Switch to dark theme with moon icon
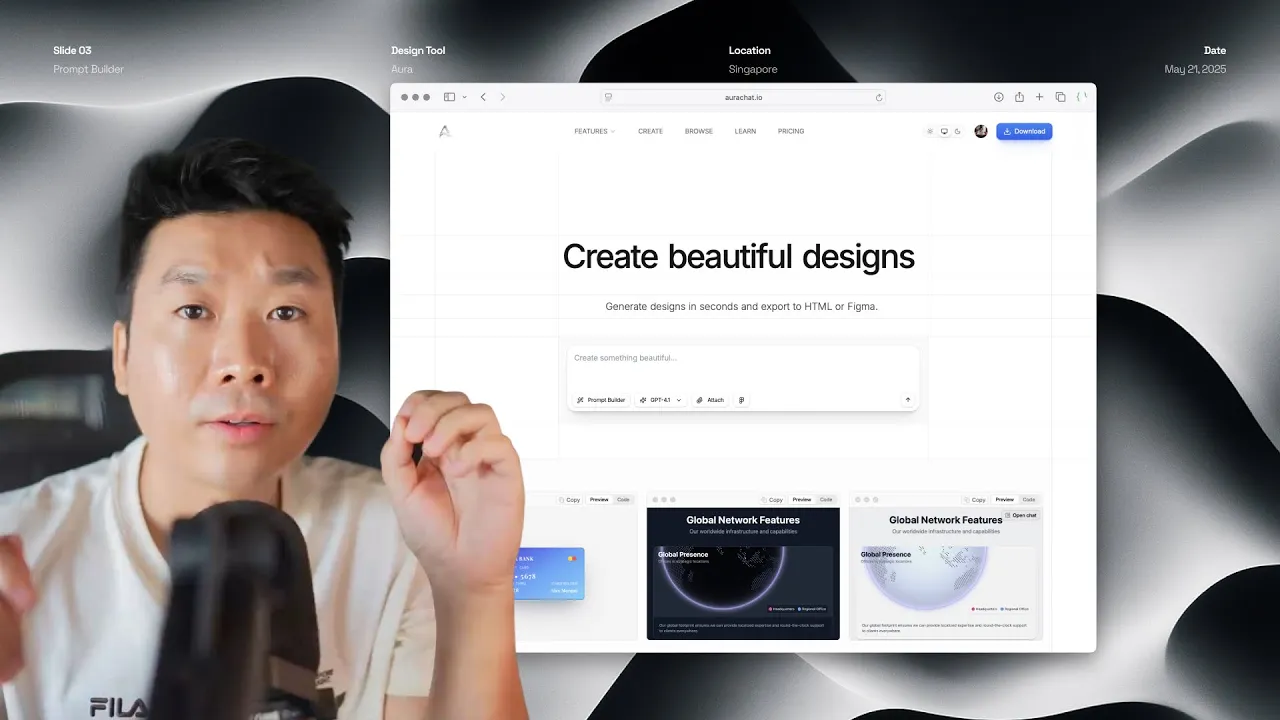Viewport: 1280px width, 720px height. pos(958,131)
